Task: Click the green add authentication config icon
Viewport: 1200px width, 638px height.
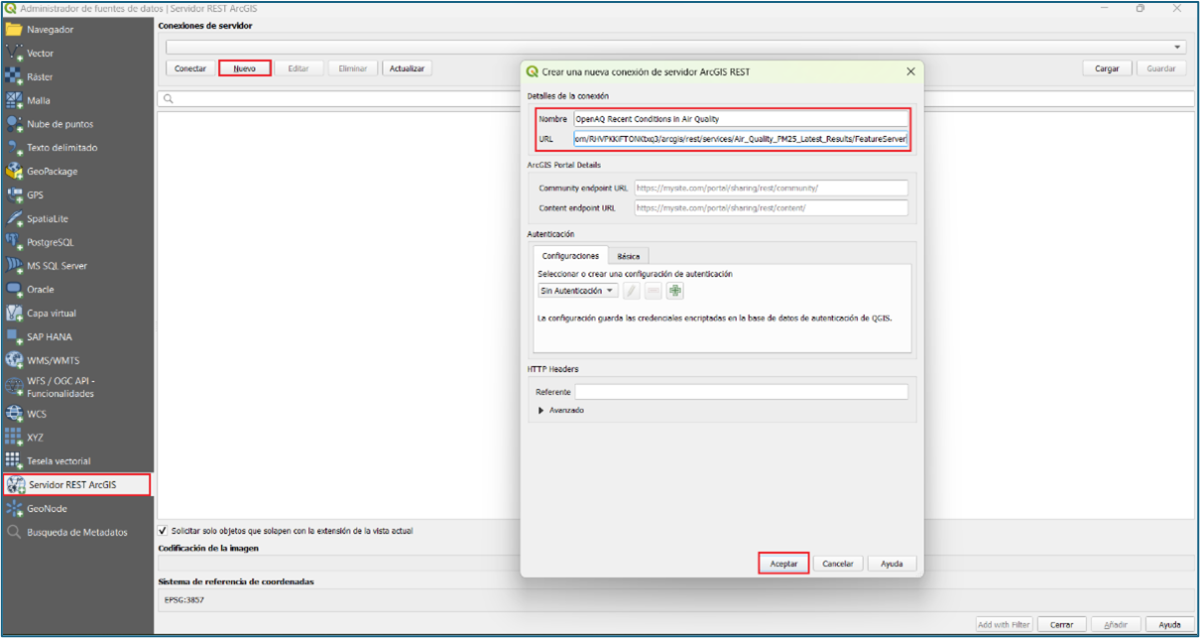Action: (675, 291)
